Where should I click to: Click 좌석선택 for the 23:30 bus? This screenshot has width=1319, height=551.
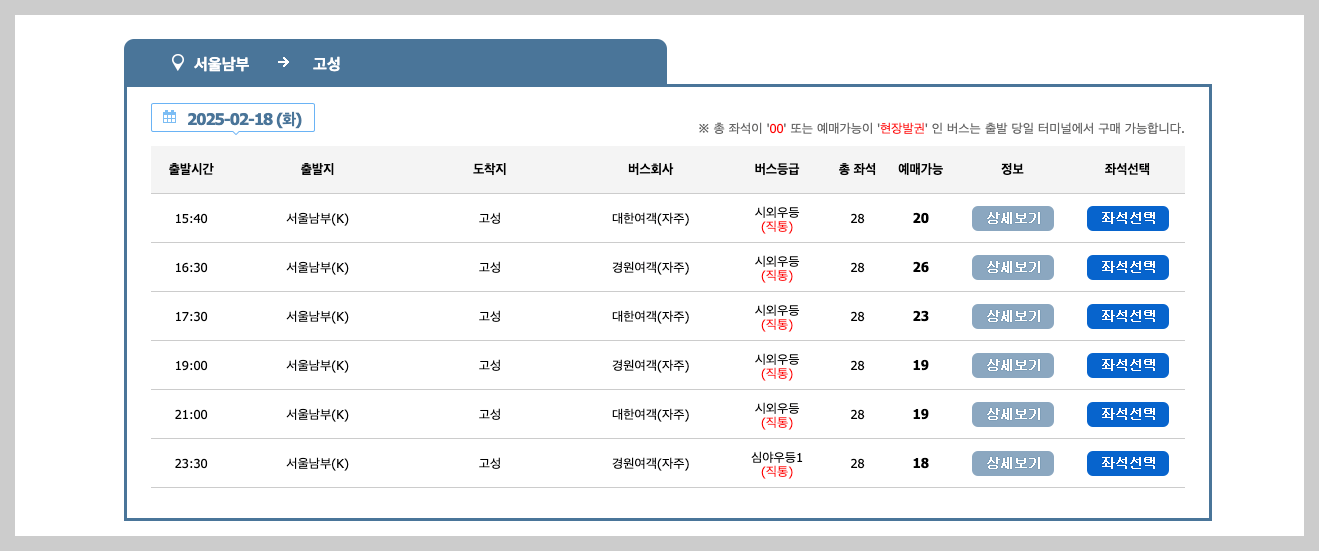coord(1128,463)
